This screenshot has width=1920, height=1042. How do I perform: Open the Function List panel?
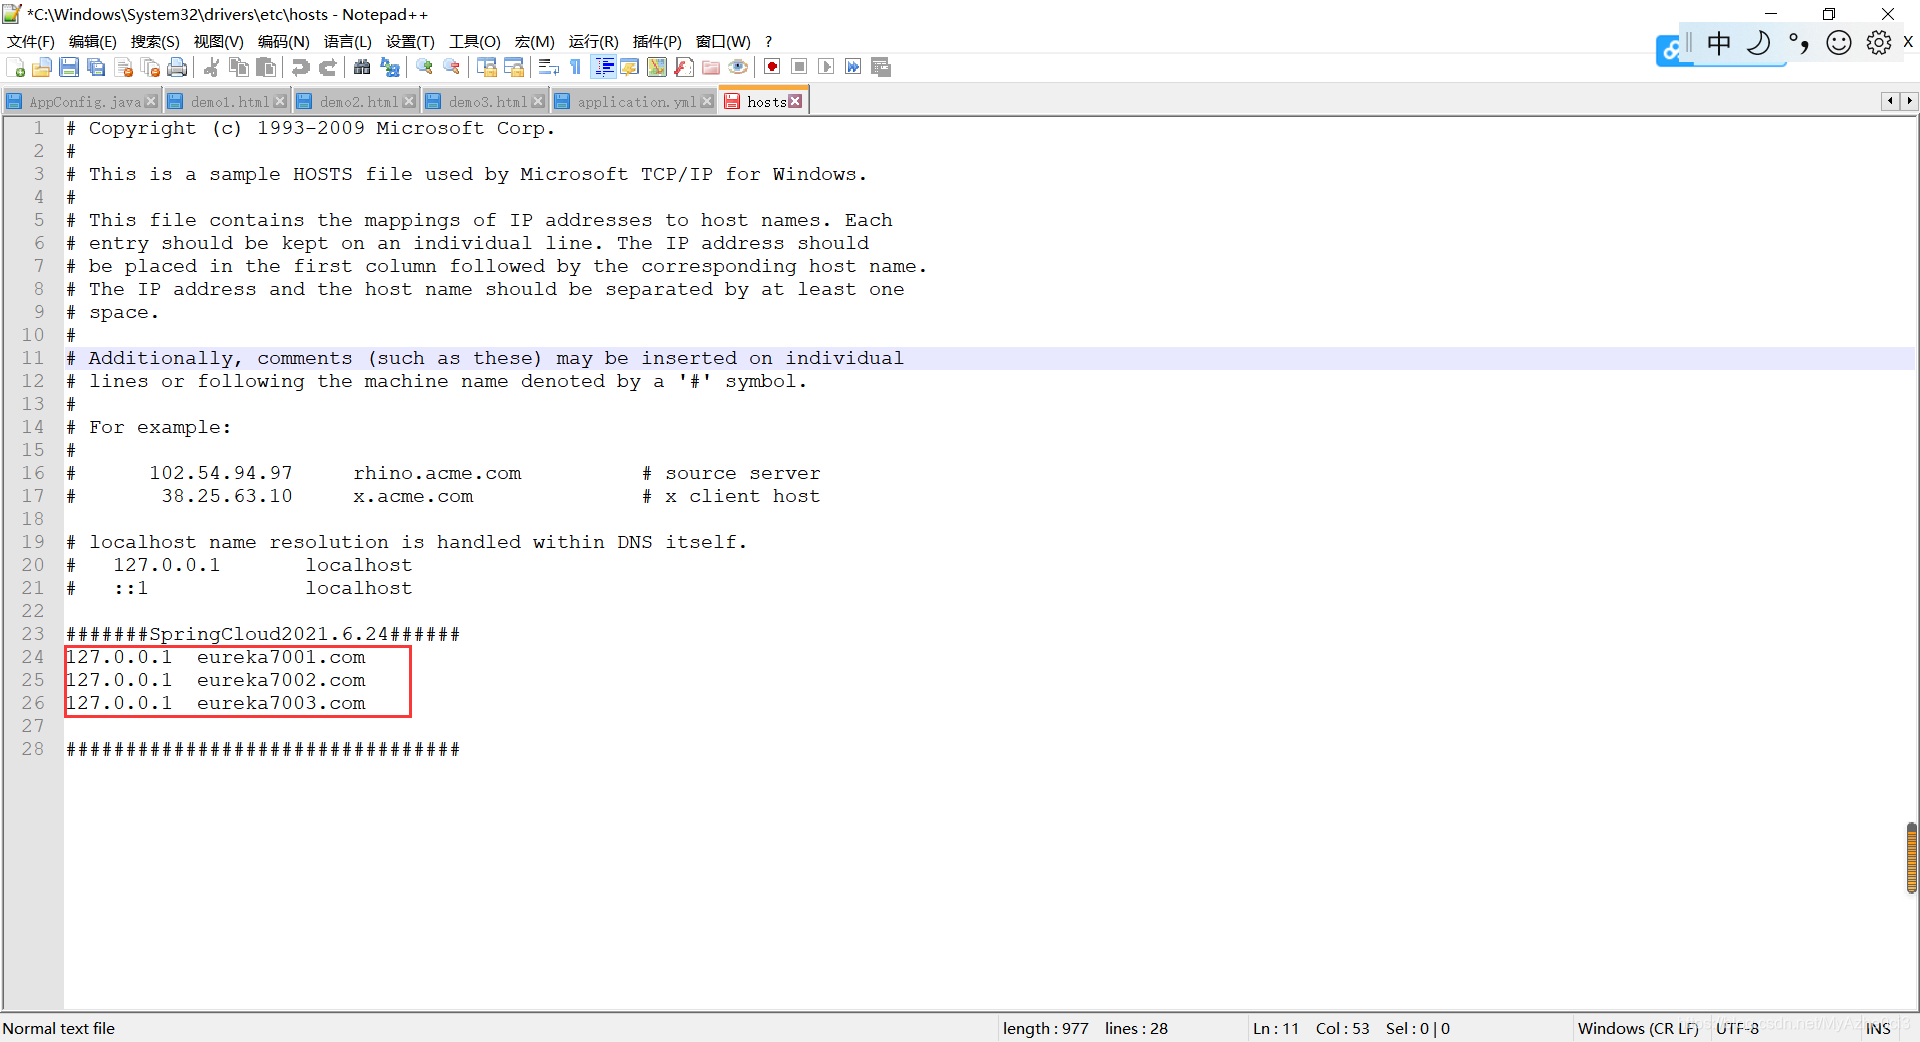click(683, 67)
